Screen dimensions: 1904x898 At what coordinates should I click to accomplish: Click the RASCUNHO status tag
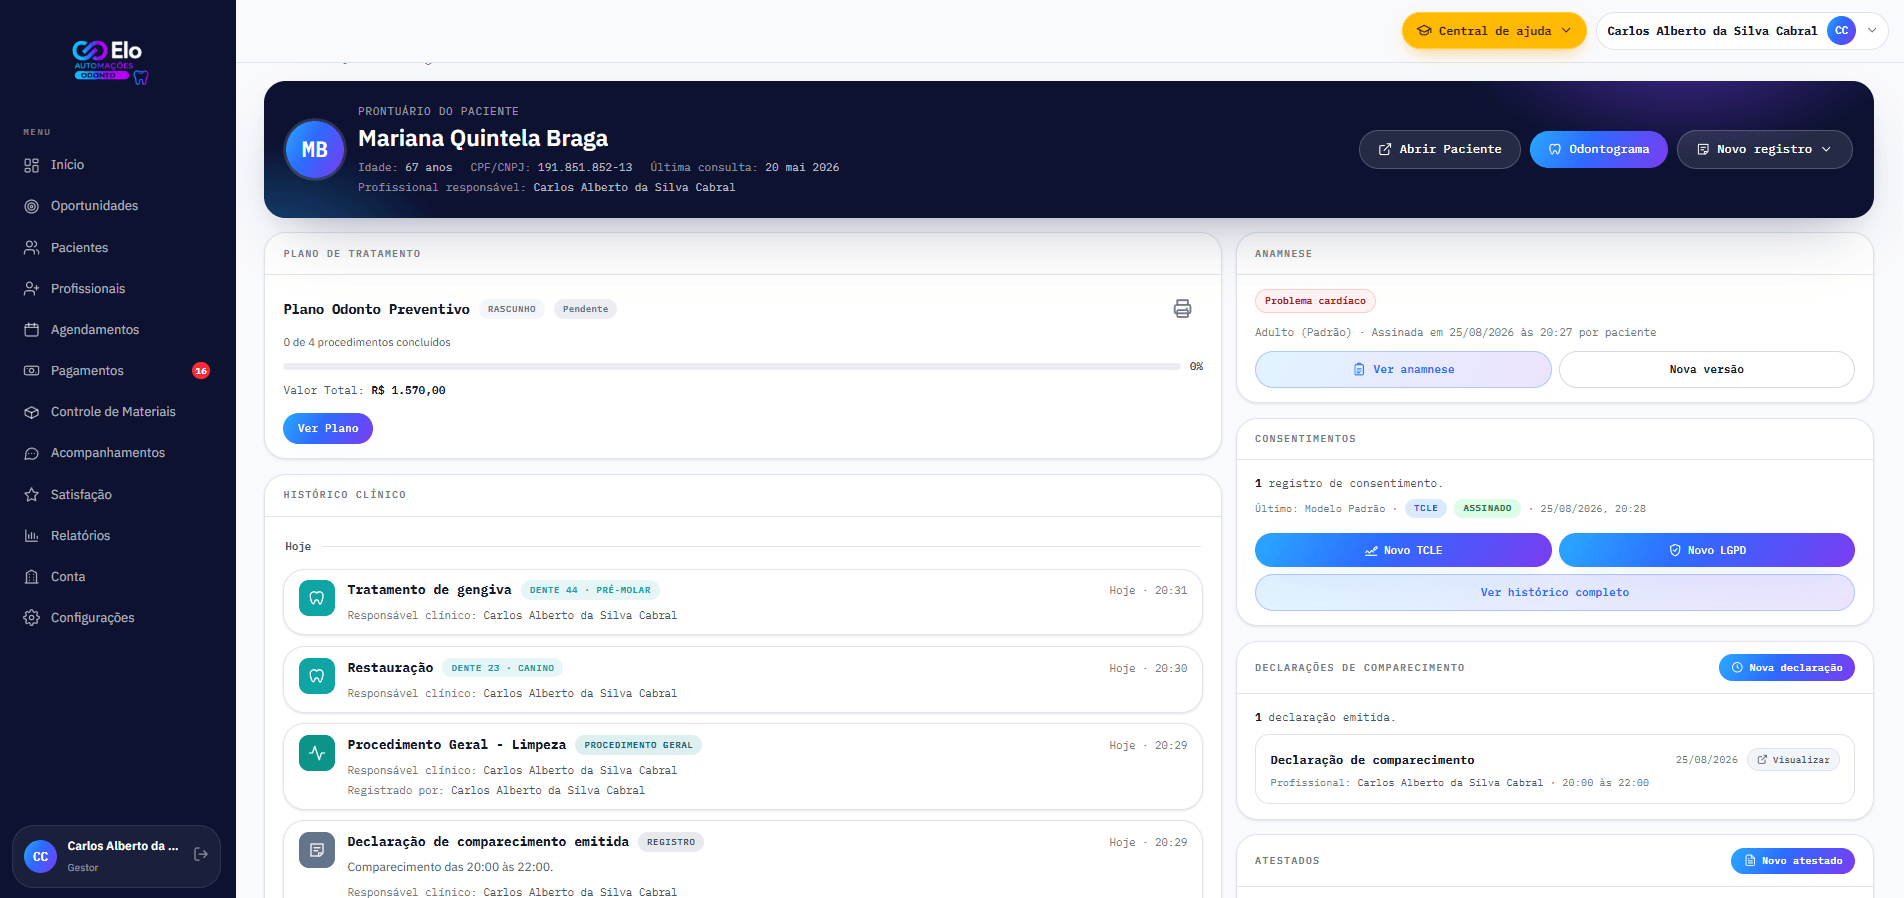click(512, 309)
